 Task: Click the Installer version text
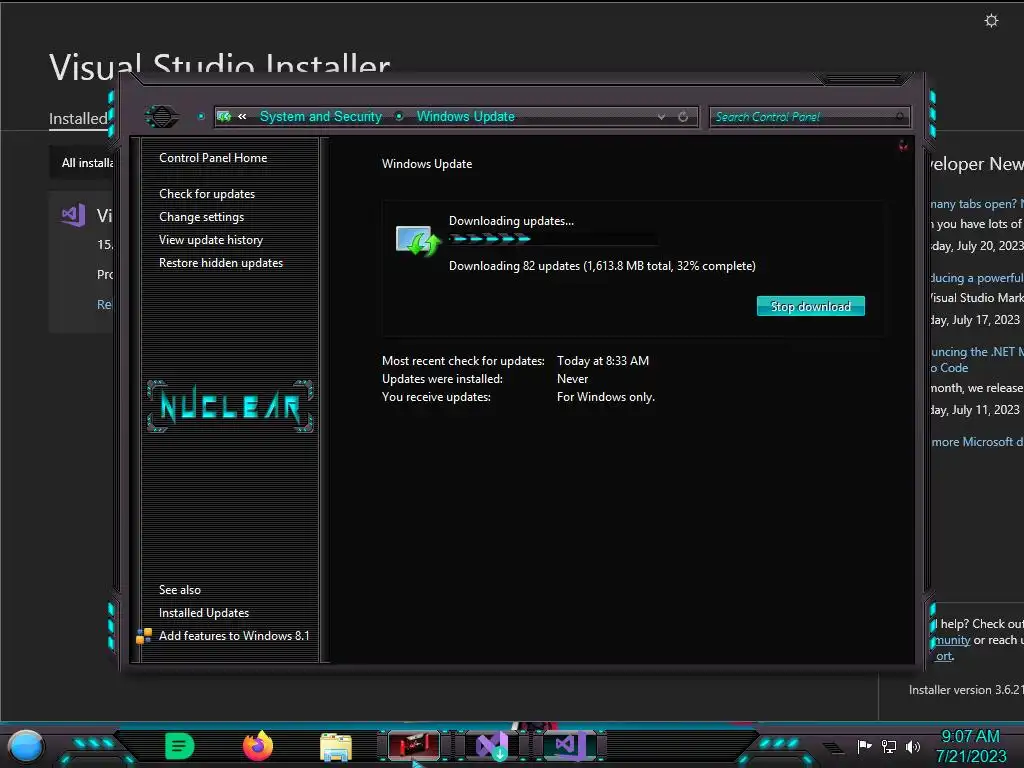(x=966, y=690)
